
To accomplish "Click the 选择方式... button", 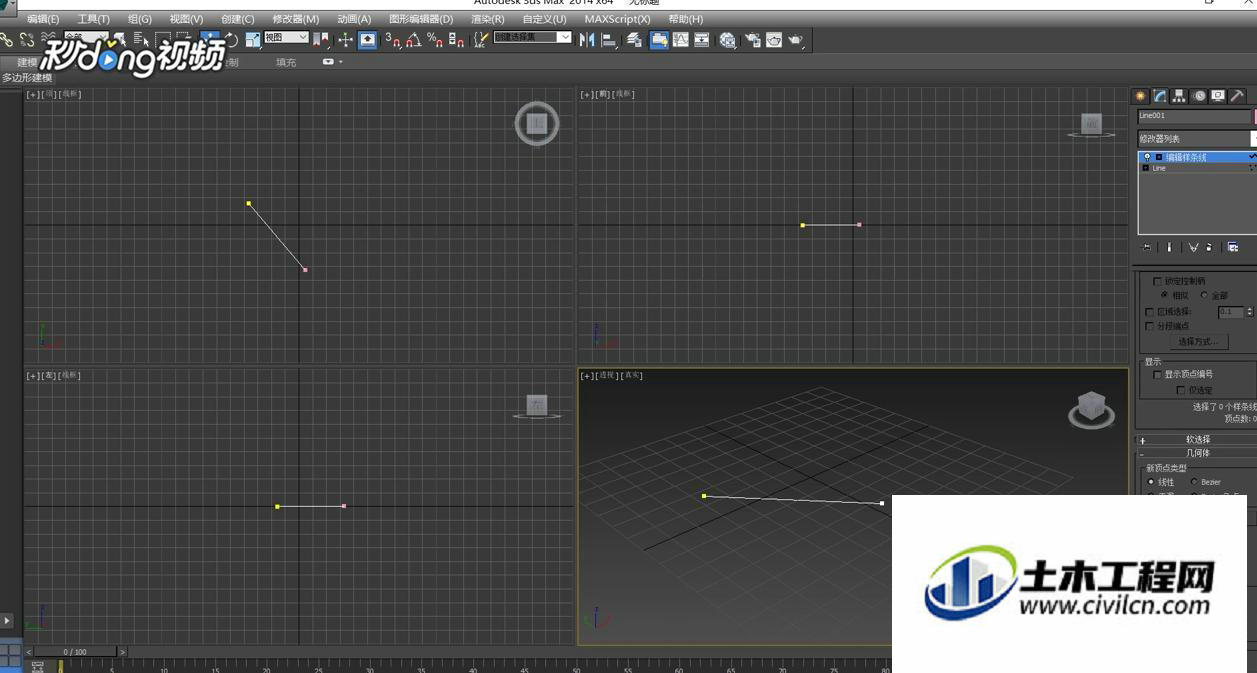I will [1197, 342].
